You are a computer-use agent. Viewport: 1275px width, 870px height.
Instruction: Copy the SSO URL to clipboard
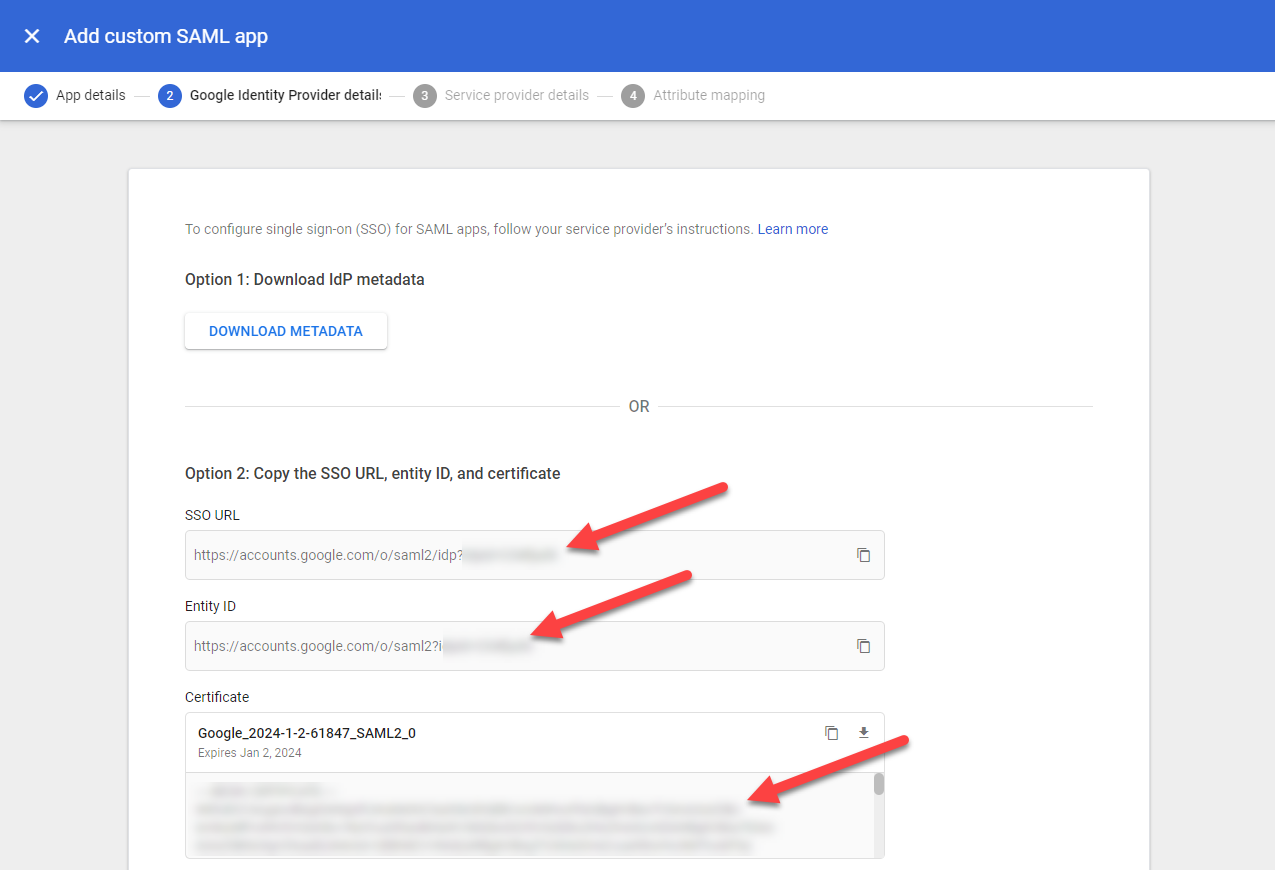[864, 555]
